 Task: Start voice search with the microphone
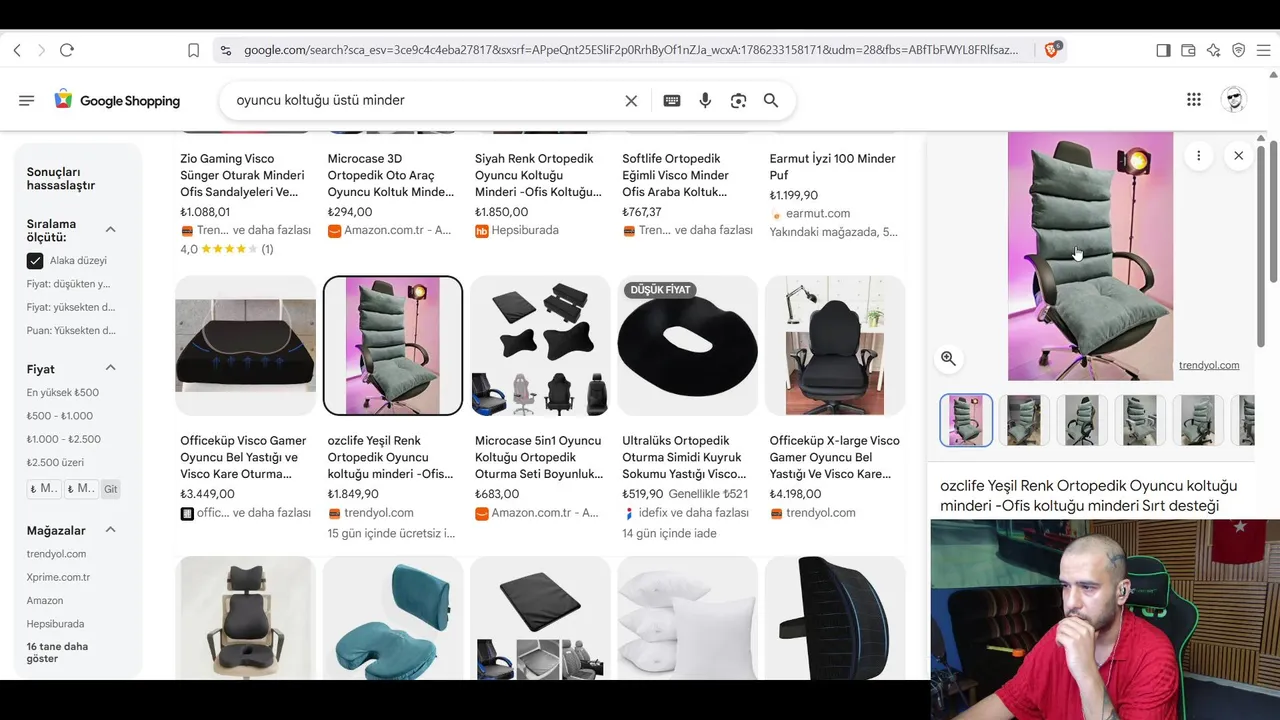tap(705, 100)
